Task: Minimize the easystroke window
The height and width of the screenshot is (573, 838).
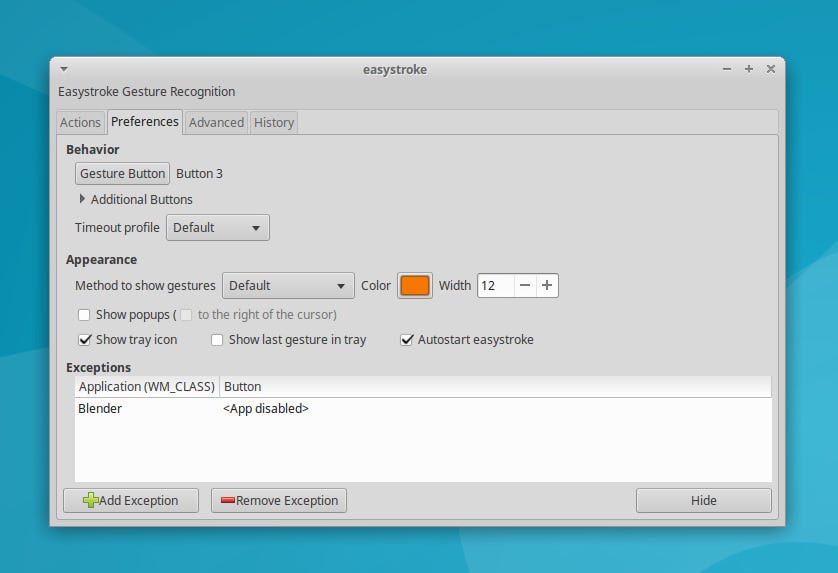Action: pos(727,69)
